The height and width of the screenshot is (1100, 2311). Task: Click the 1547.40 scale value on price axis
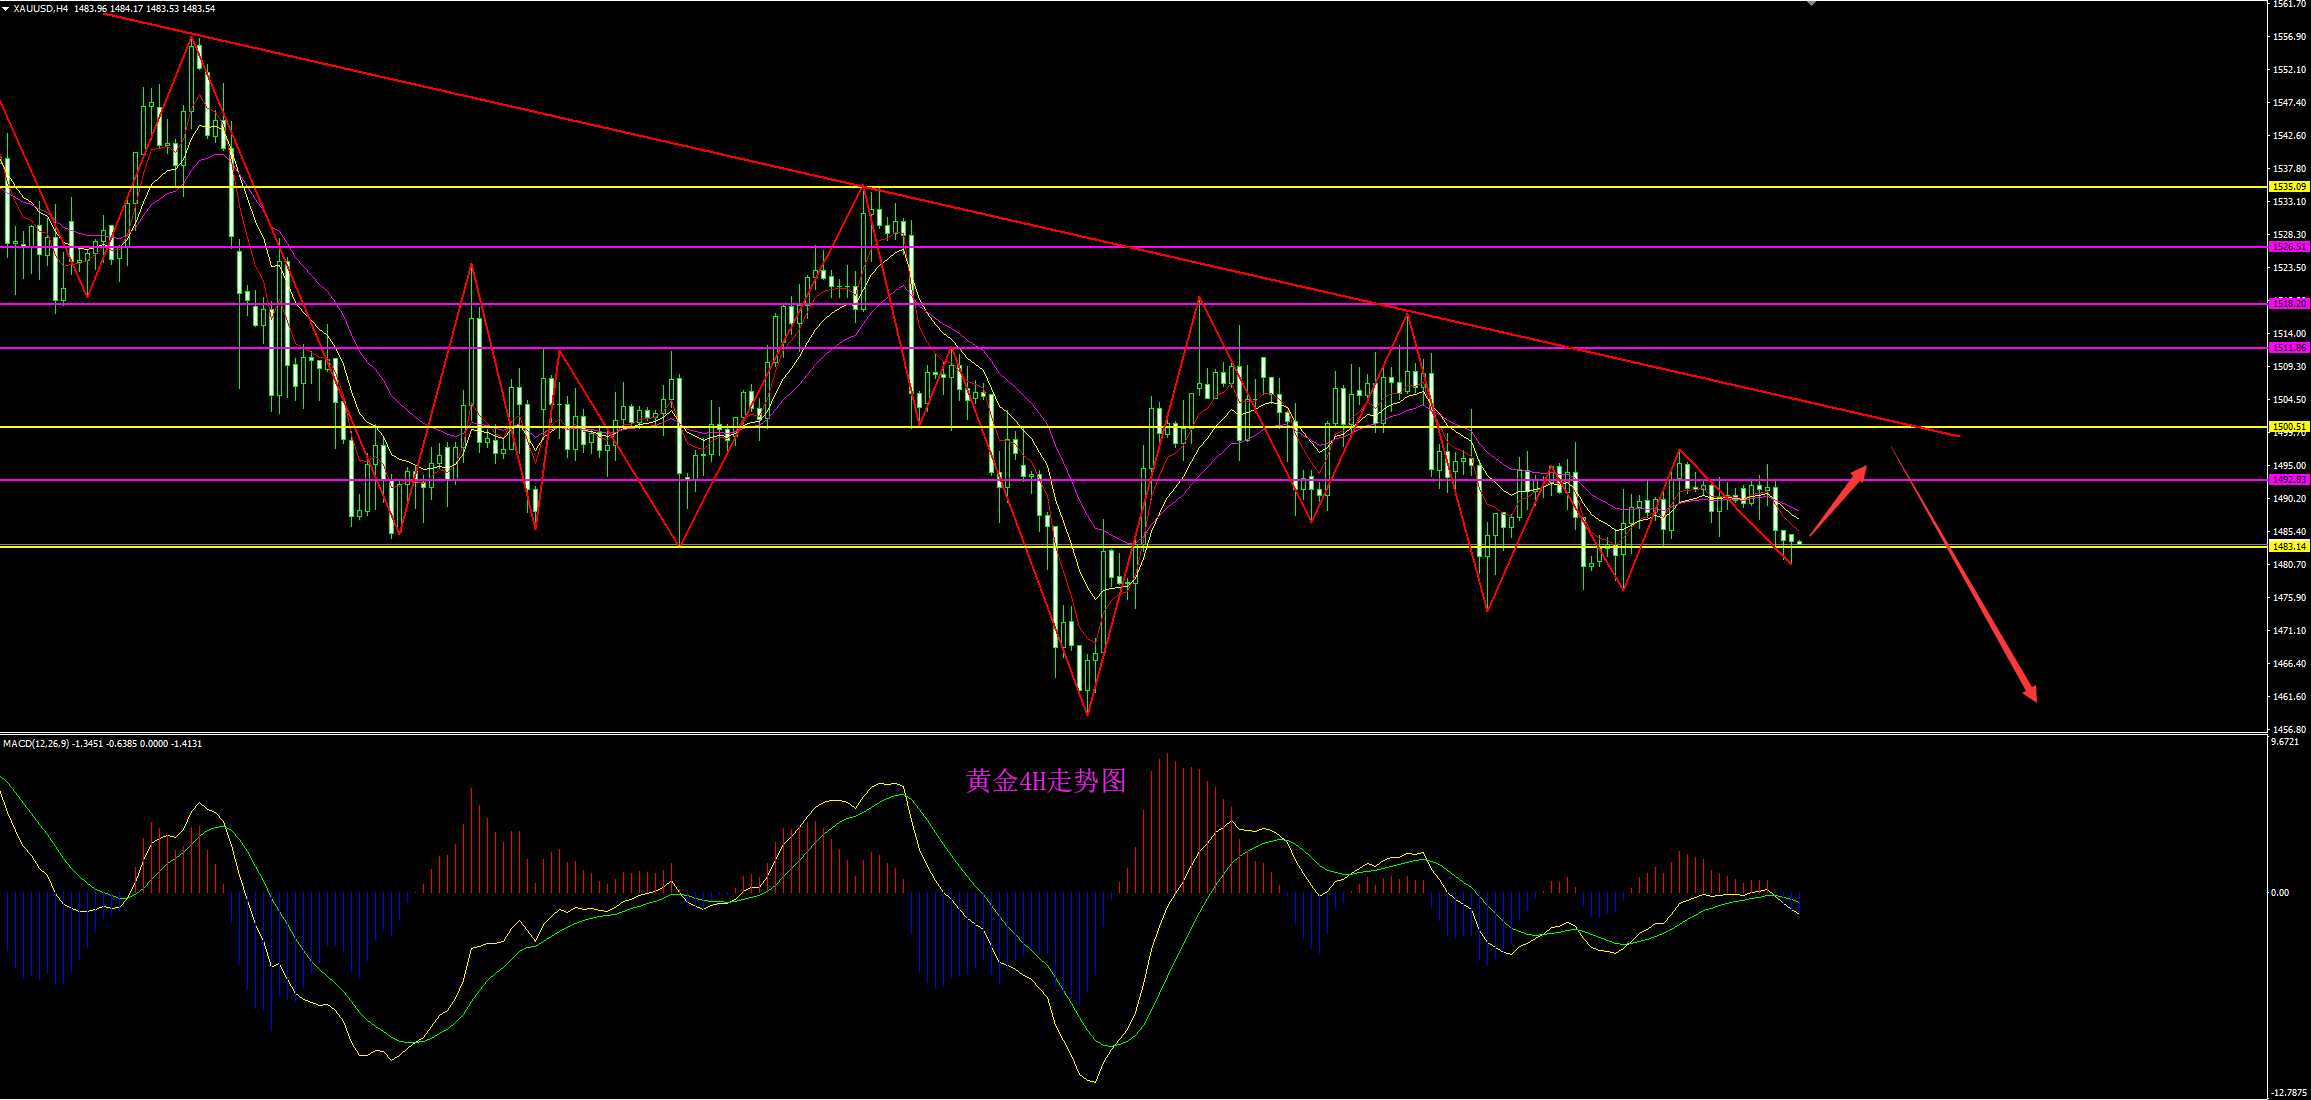click(x=2289, y=103)
